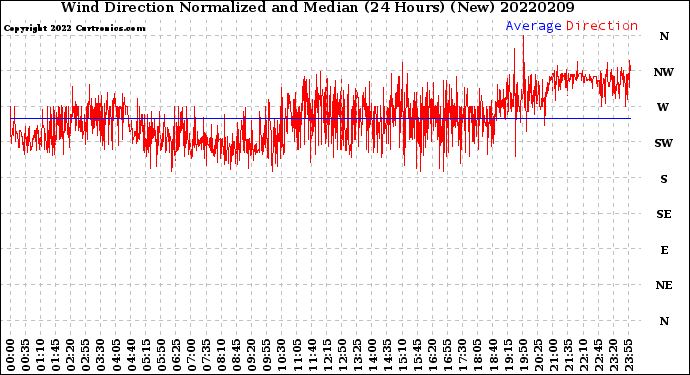
Task: Click the 14:35 time axis label
Action: (387, 355)
